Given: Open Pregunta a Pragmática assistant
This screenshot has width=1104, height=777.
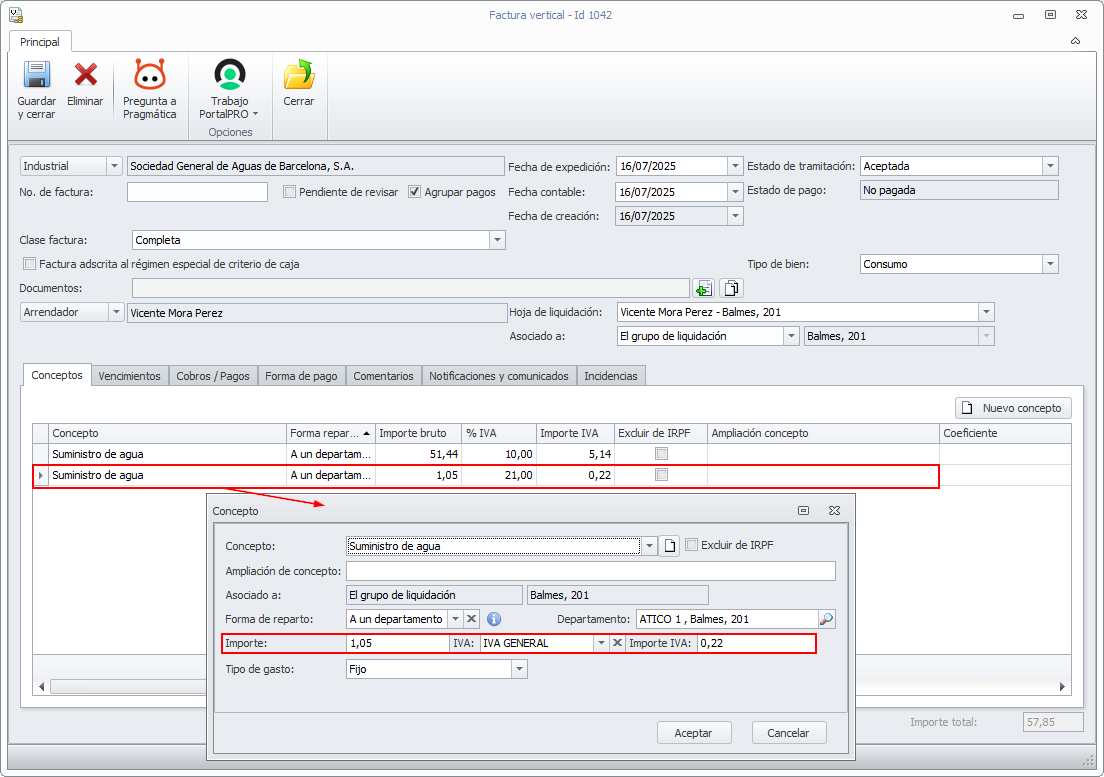Looking at the screenshot, I should [x=149, y=77].
